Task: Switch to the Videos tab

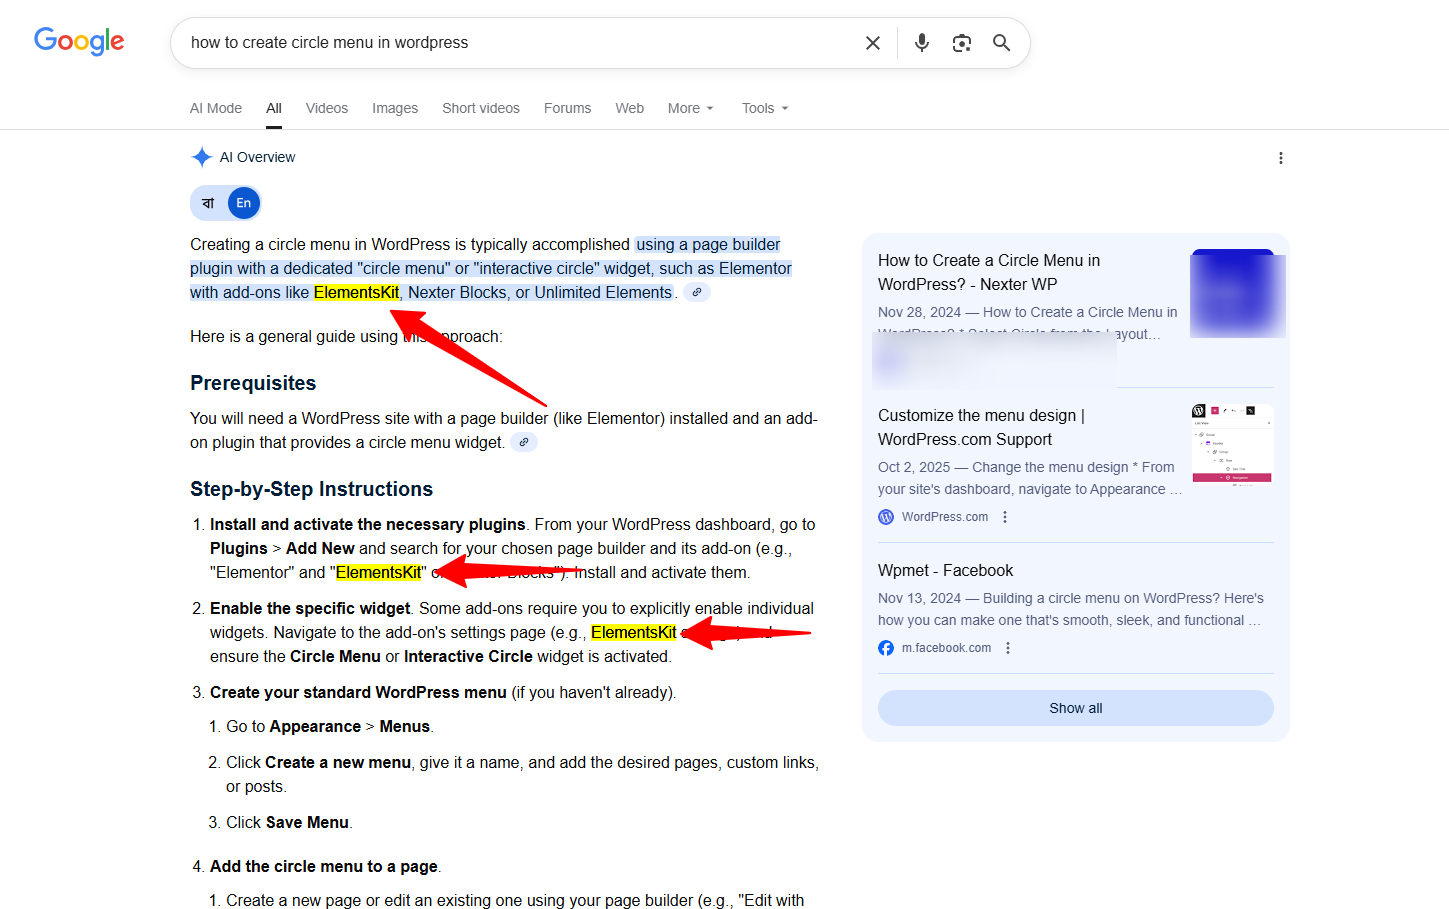Action: (x=326, y=108)
